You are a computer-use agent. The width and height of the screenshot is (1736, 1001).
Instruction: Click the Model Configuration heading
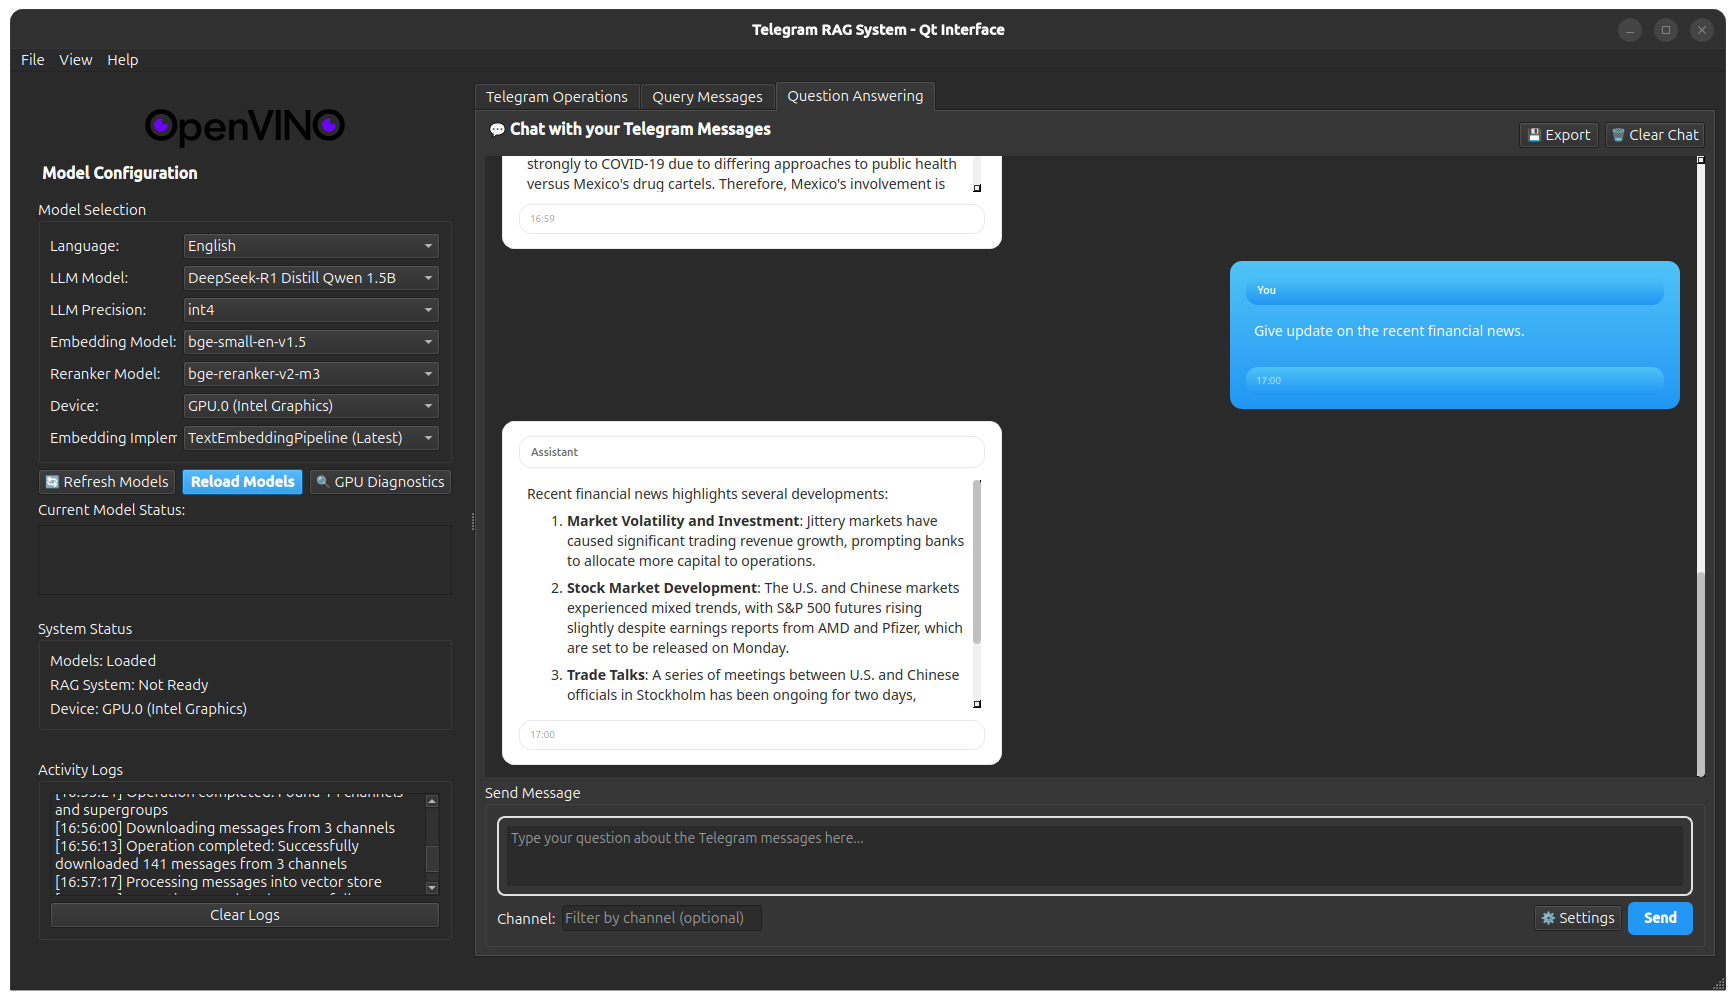[120, 173]
